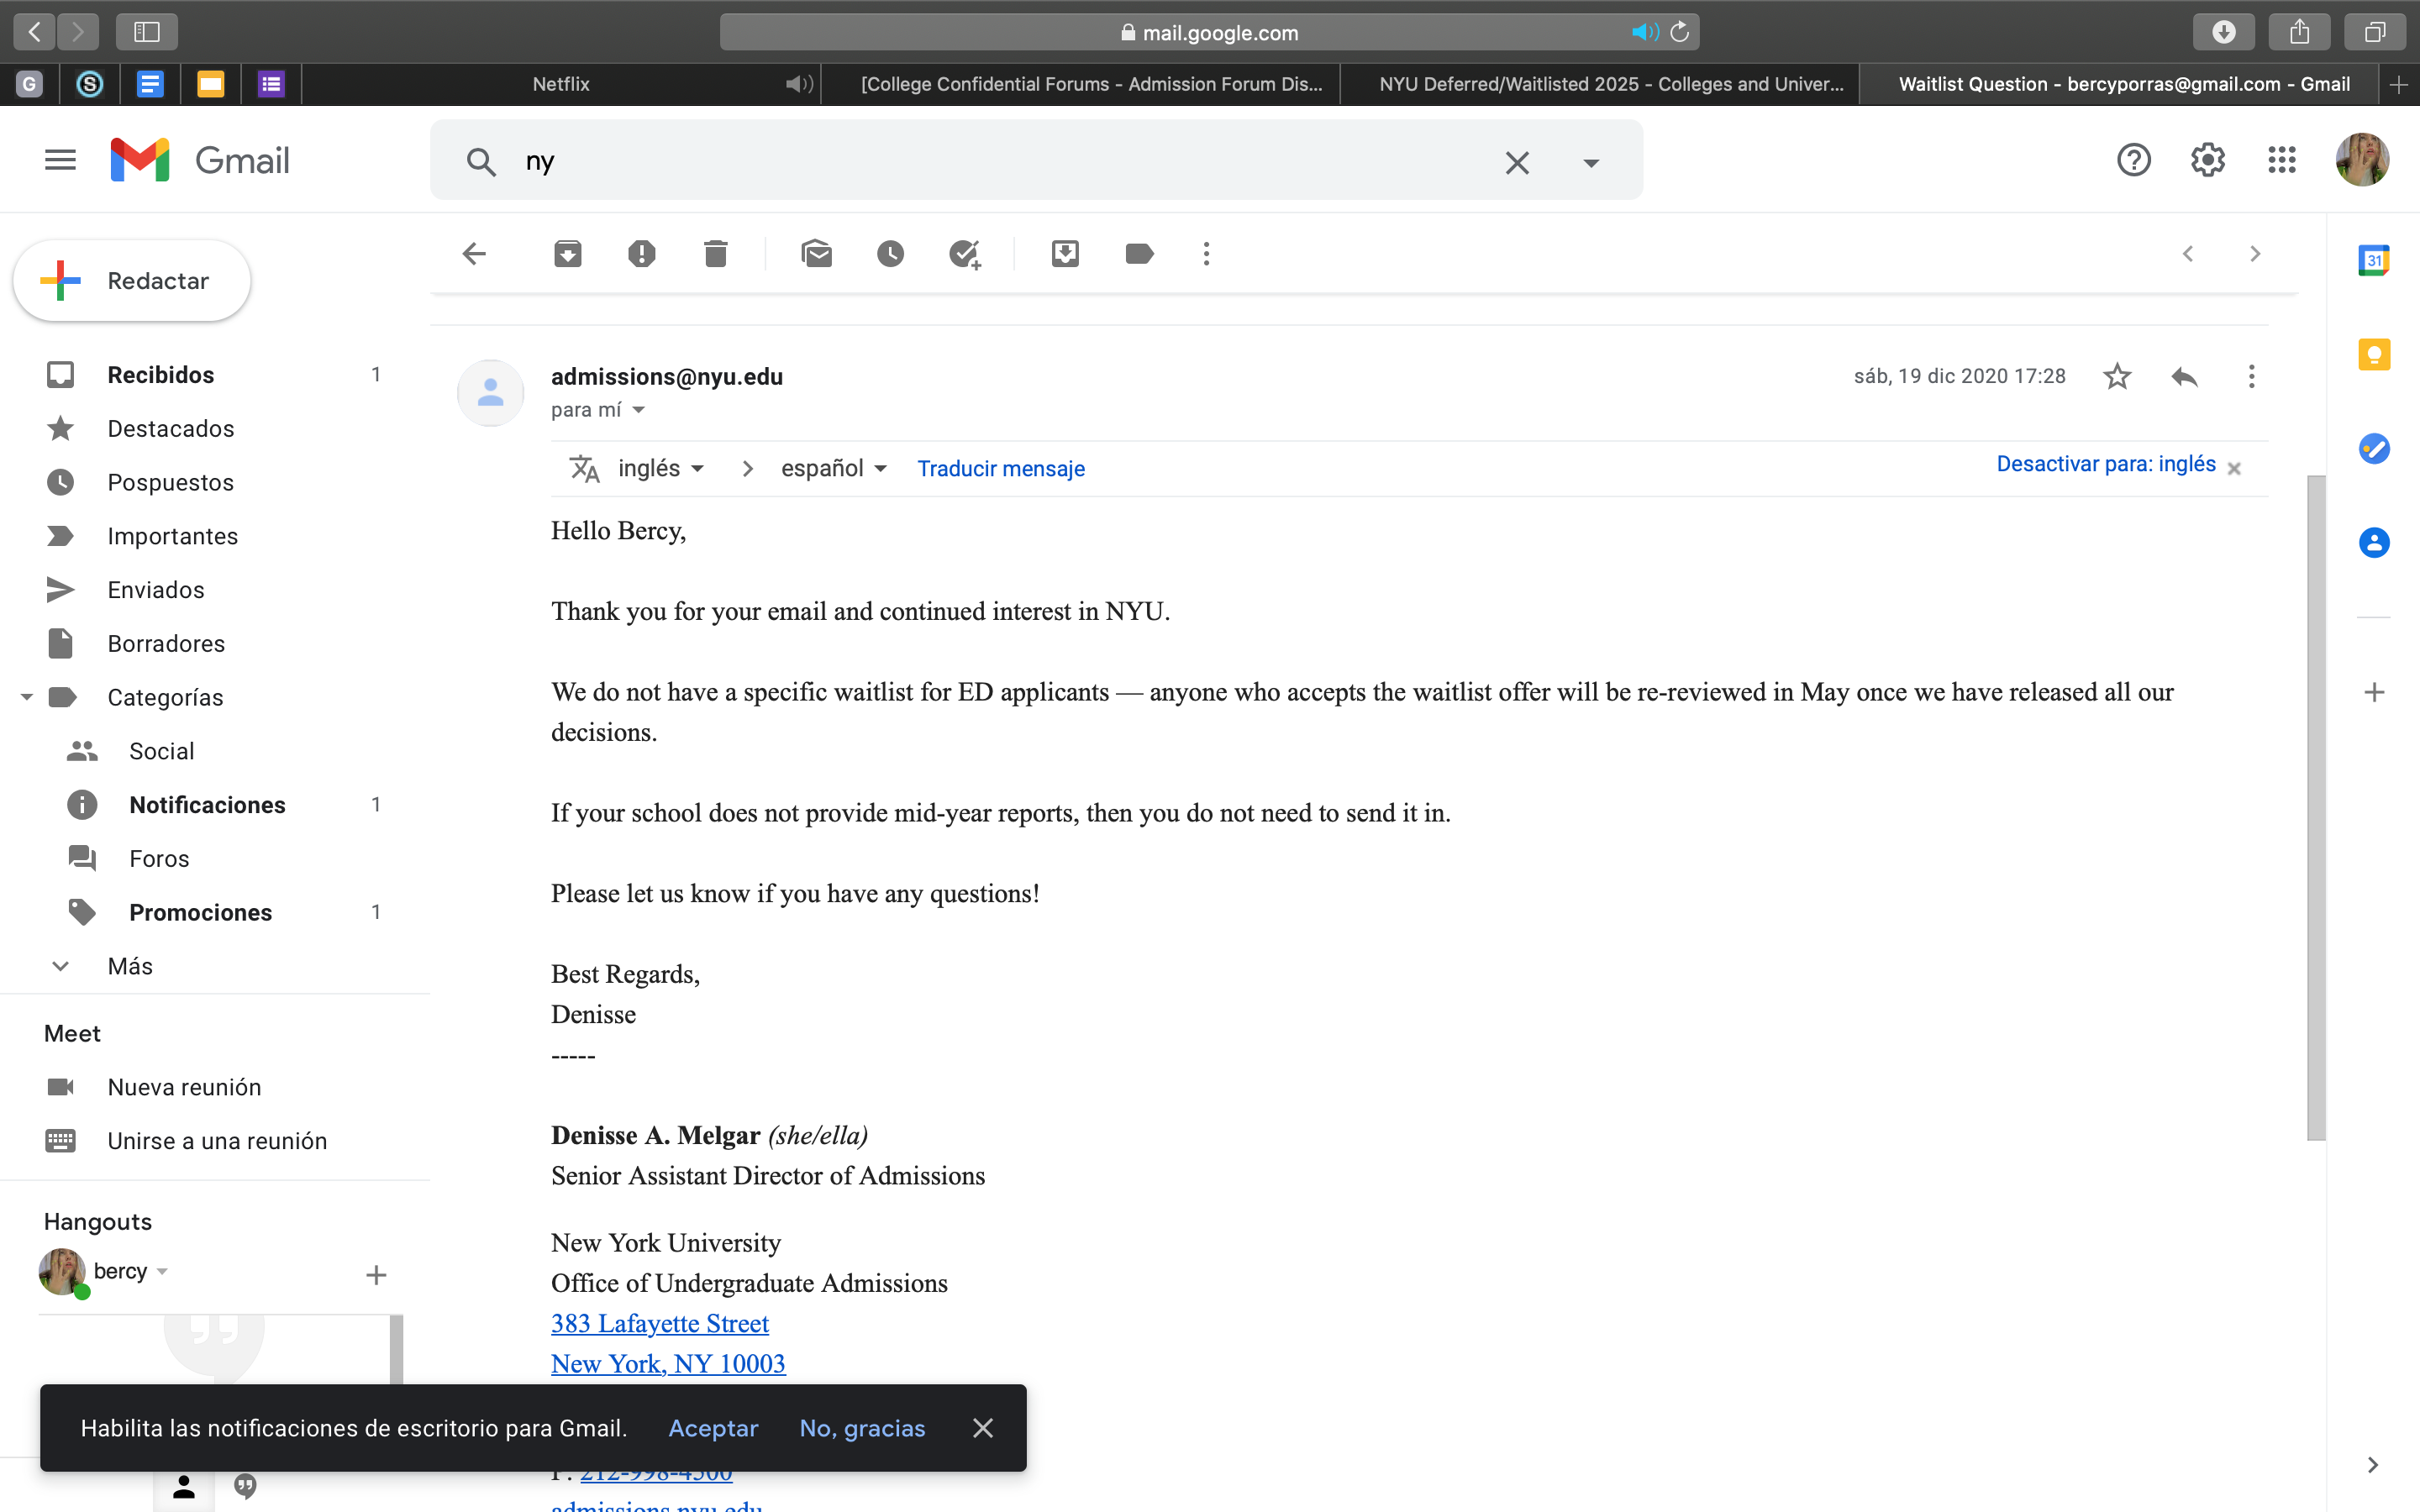
Task: Click the Traducir mensaje link
Action: pyautogui.click(x=1001, y=468)
